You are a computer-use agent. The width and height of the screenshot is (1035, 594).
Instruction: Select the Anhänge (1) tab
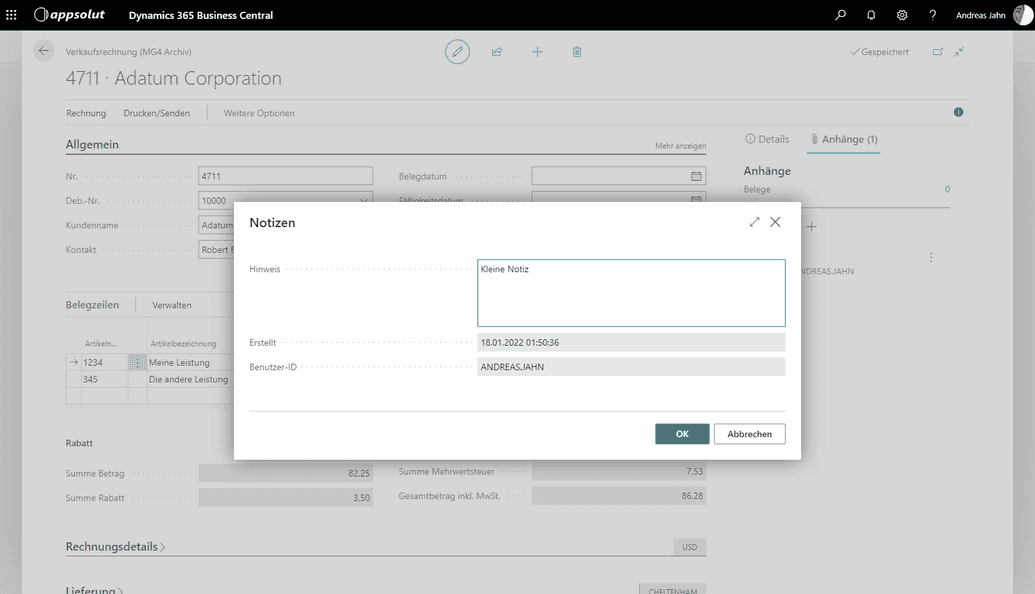coord(843,139)
